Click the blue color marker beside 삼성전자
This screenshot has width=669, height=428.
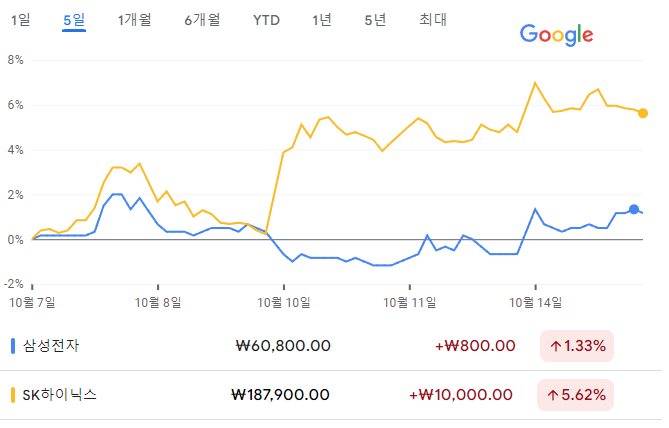[x=13, y=346]
